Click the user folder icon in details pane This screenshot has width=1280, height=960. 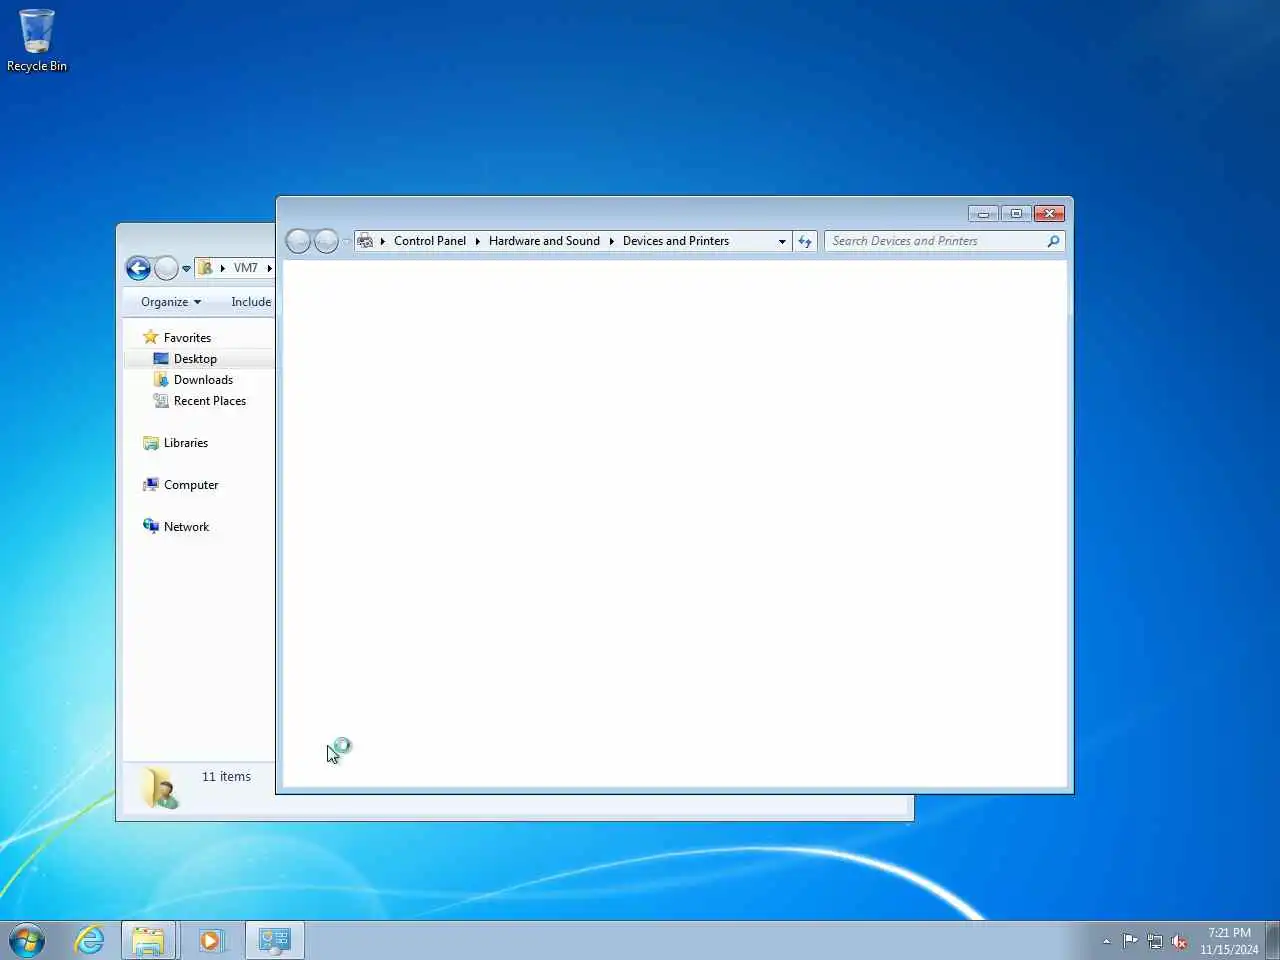[159, 788]
